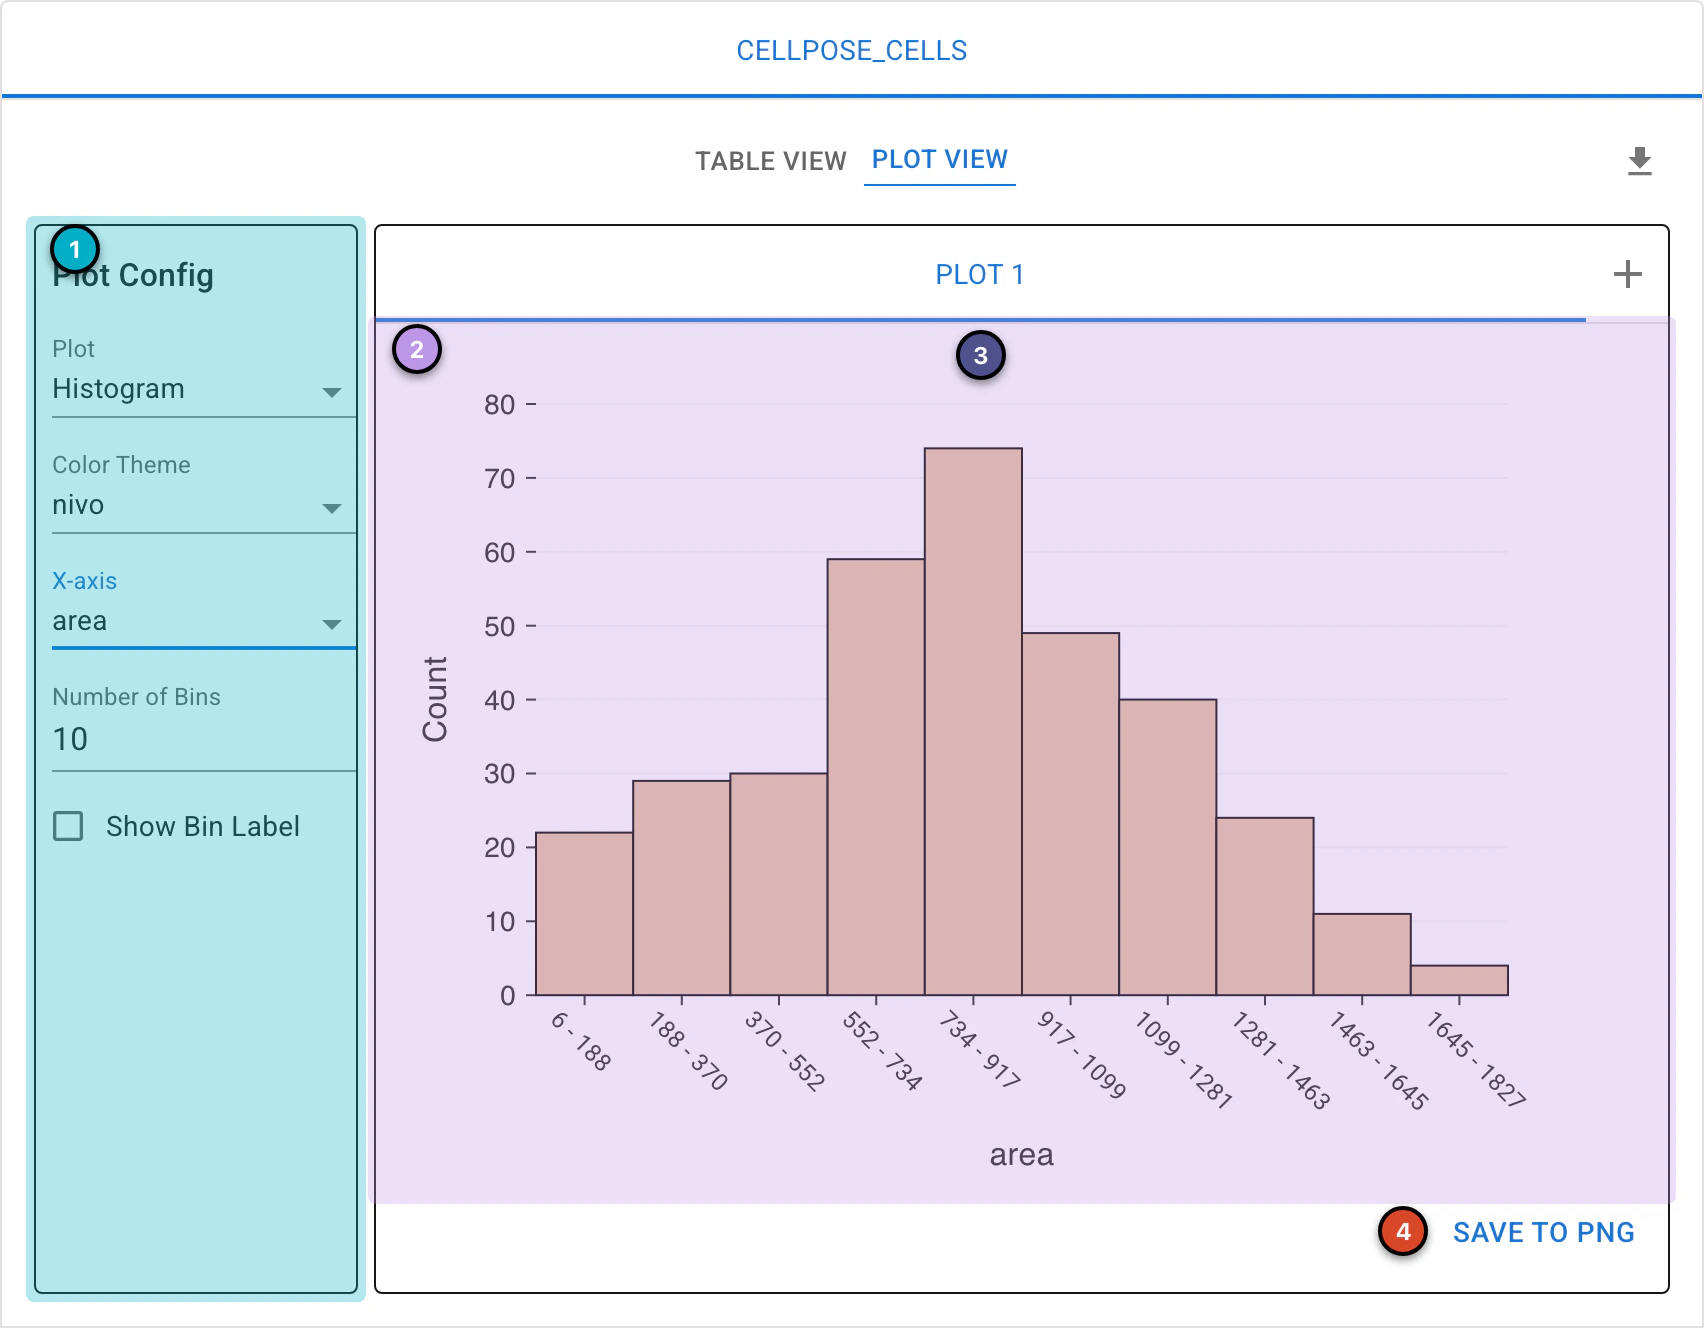
Task: Open the X-axis dropdown showing area
Action: pyautogui.click(x=204, y=621)
